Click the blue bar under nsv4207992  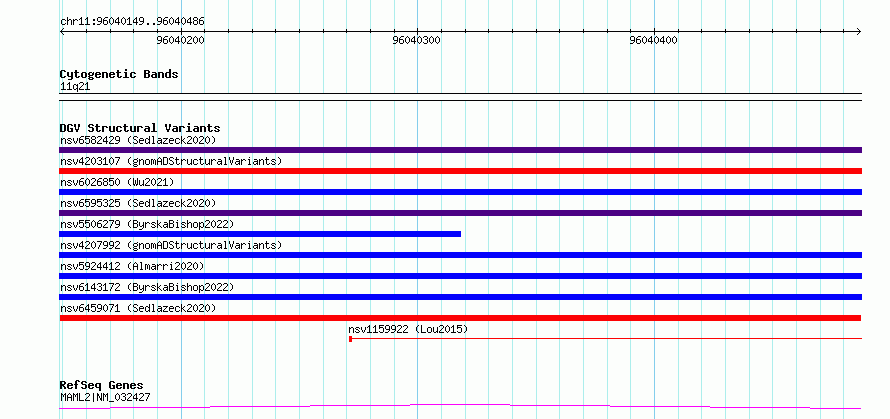point(460,255)
